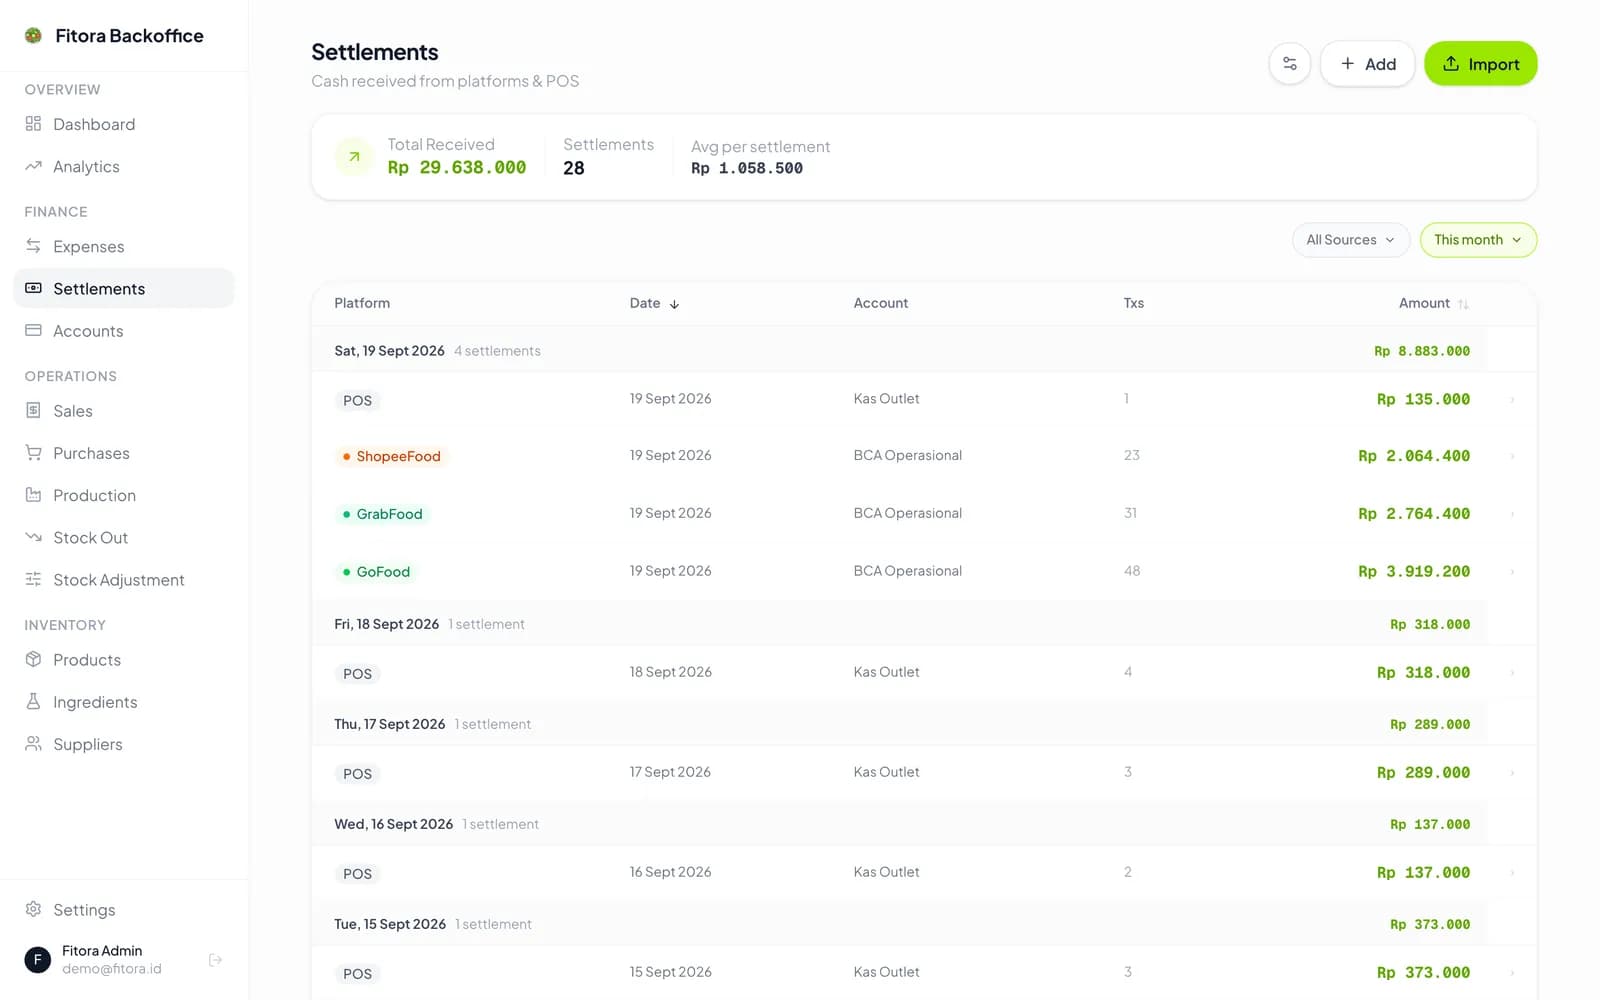Open the Dashboard icon in sidebar
Screen dimensions: 1600x1000
(33, 124)
